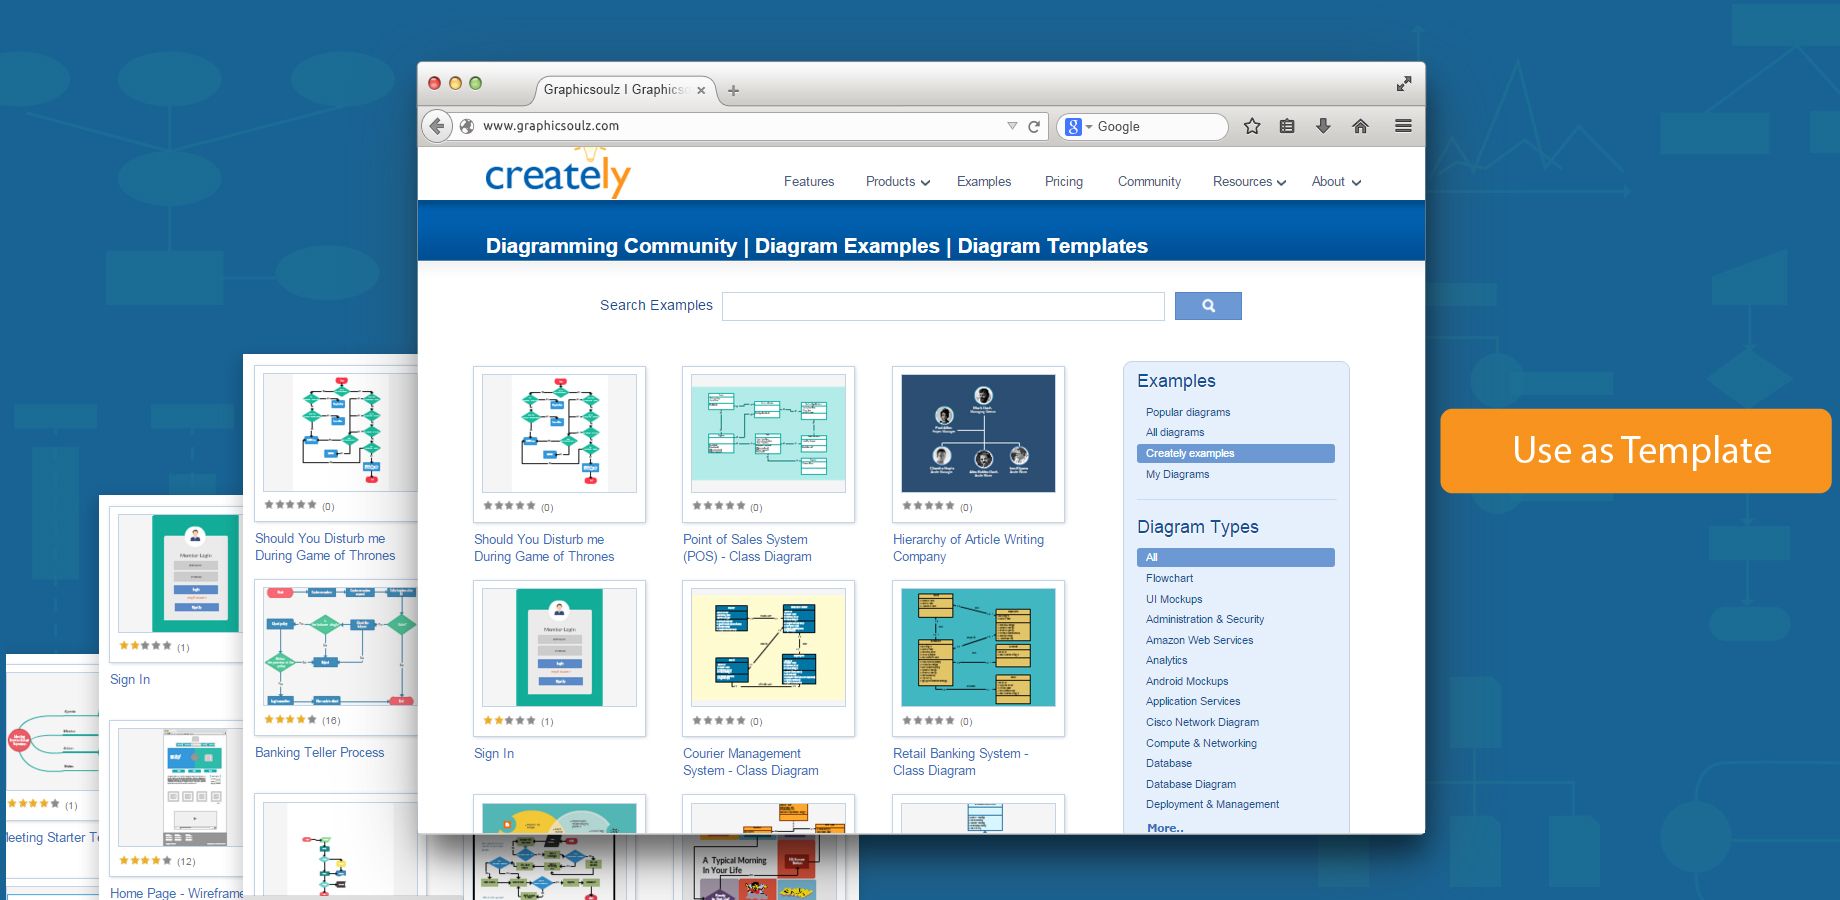Open the downloads arrow icon
The width and height of the screenshot is (1840, 900).
point(1323,126)
